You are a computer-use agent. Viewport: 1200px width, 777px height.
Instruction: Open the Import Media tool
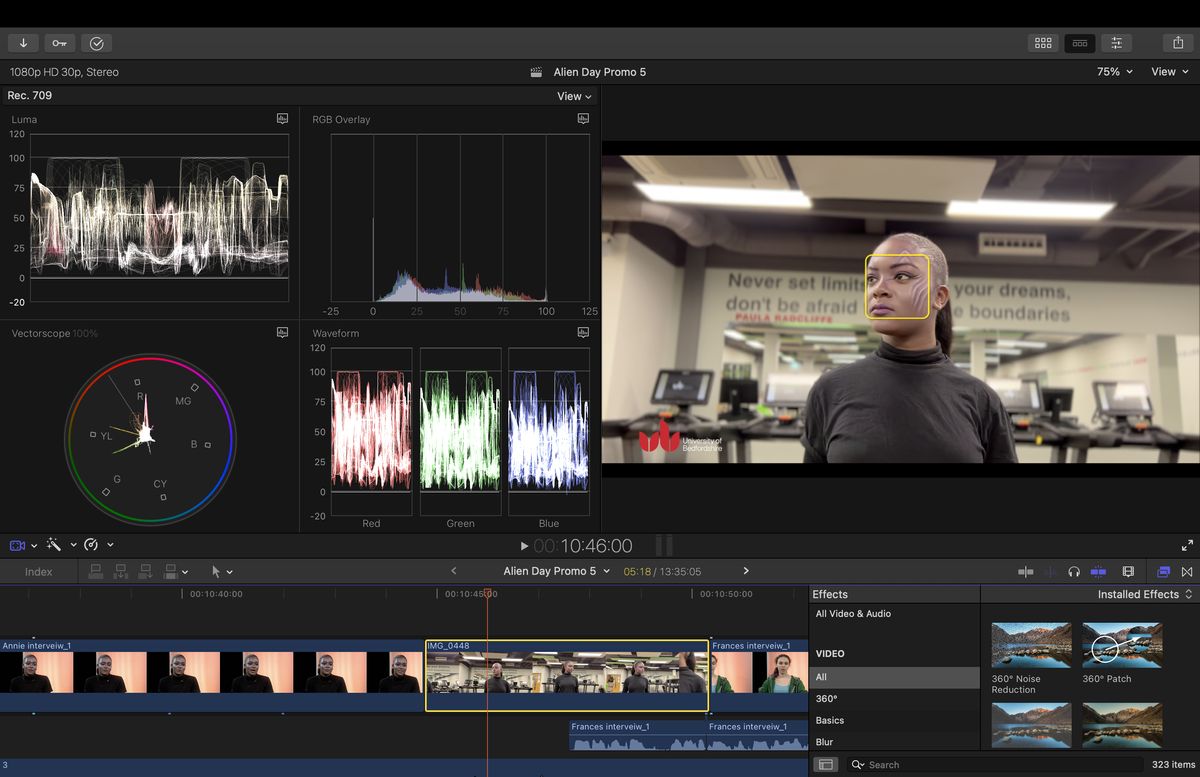tap(23, 42)
